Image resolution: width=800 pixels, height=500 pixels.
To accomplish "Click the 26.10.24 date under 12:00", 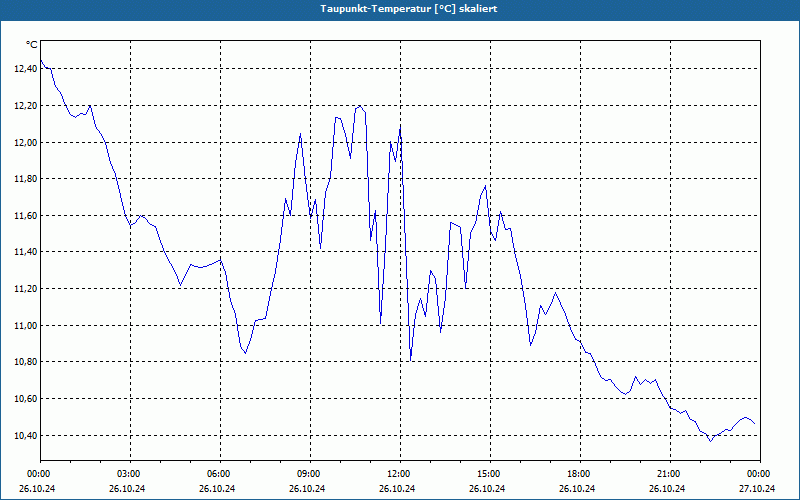I will pyautogui.click(x=397, y=488).
